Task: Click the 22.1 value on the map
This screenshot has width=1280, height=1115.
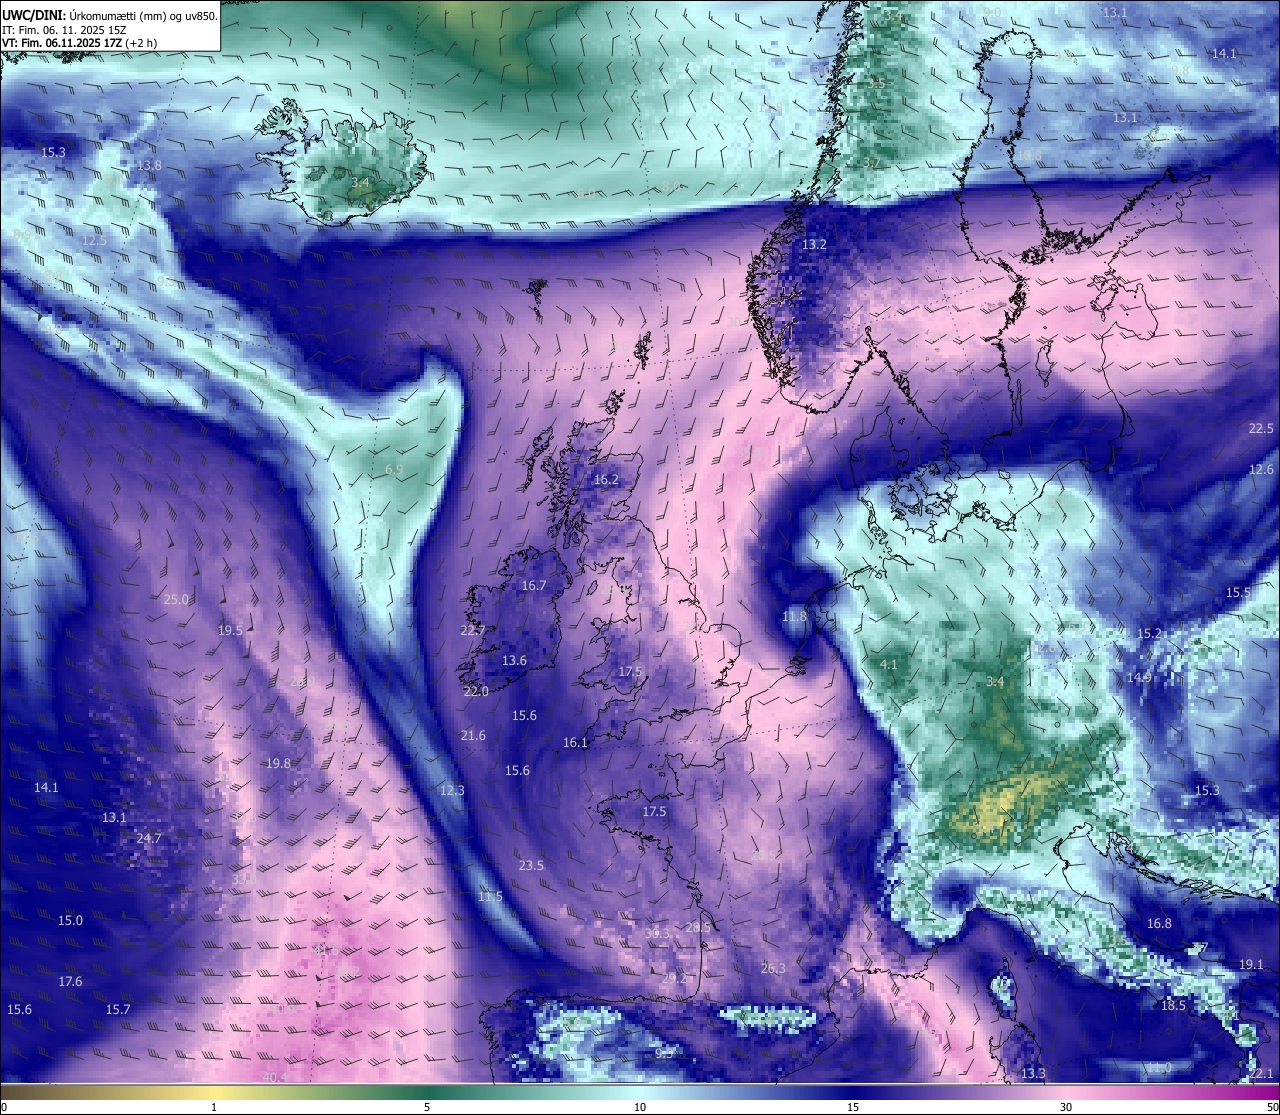Action: 1261,1074
